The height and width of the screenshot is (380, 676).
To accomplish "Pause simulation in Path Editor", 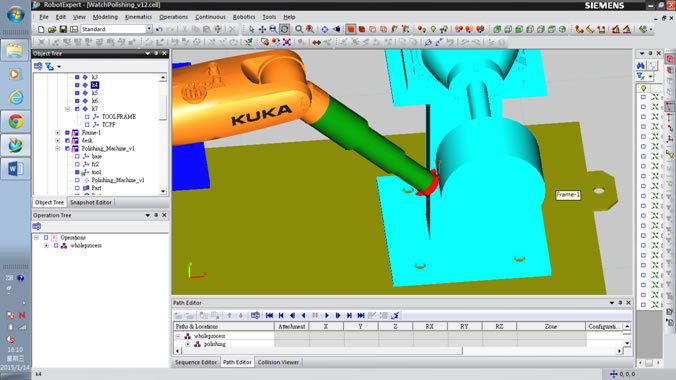I will (x=315, y=315).
